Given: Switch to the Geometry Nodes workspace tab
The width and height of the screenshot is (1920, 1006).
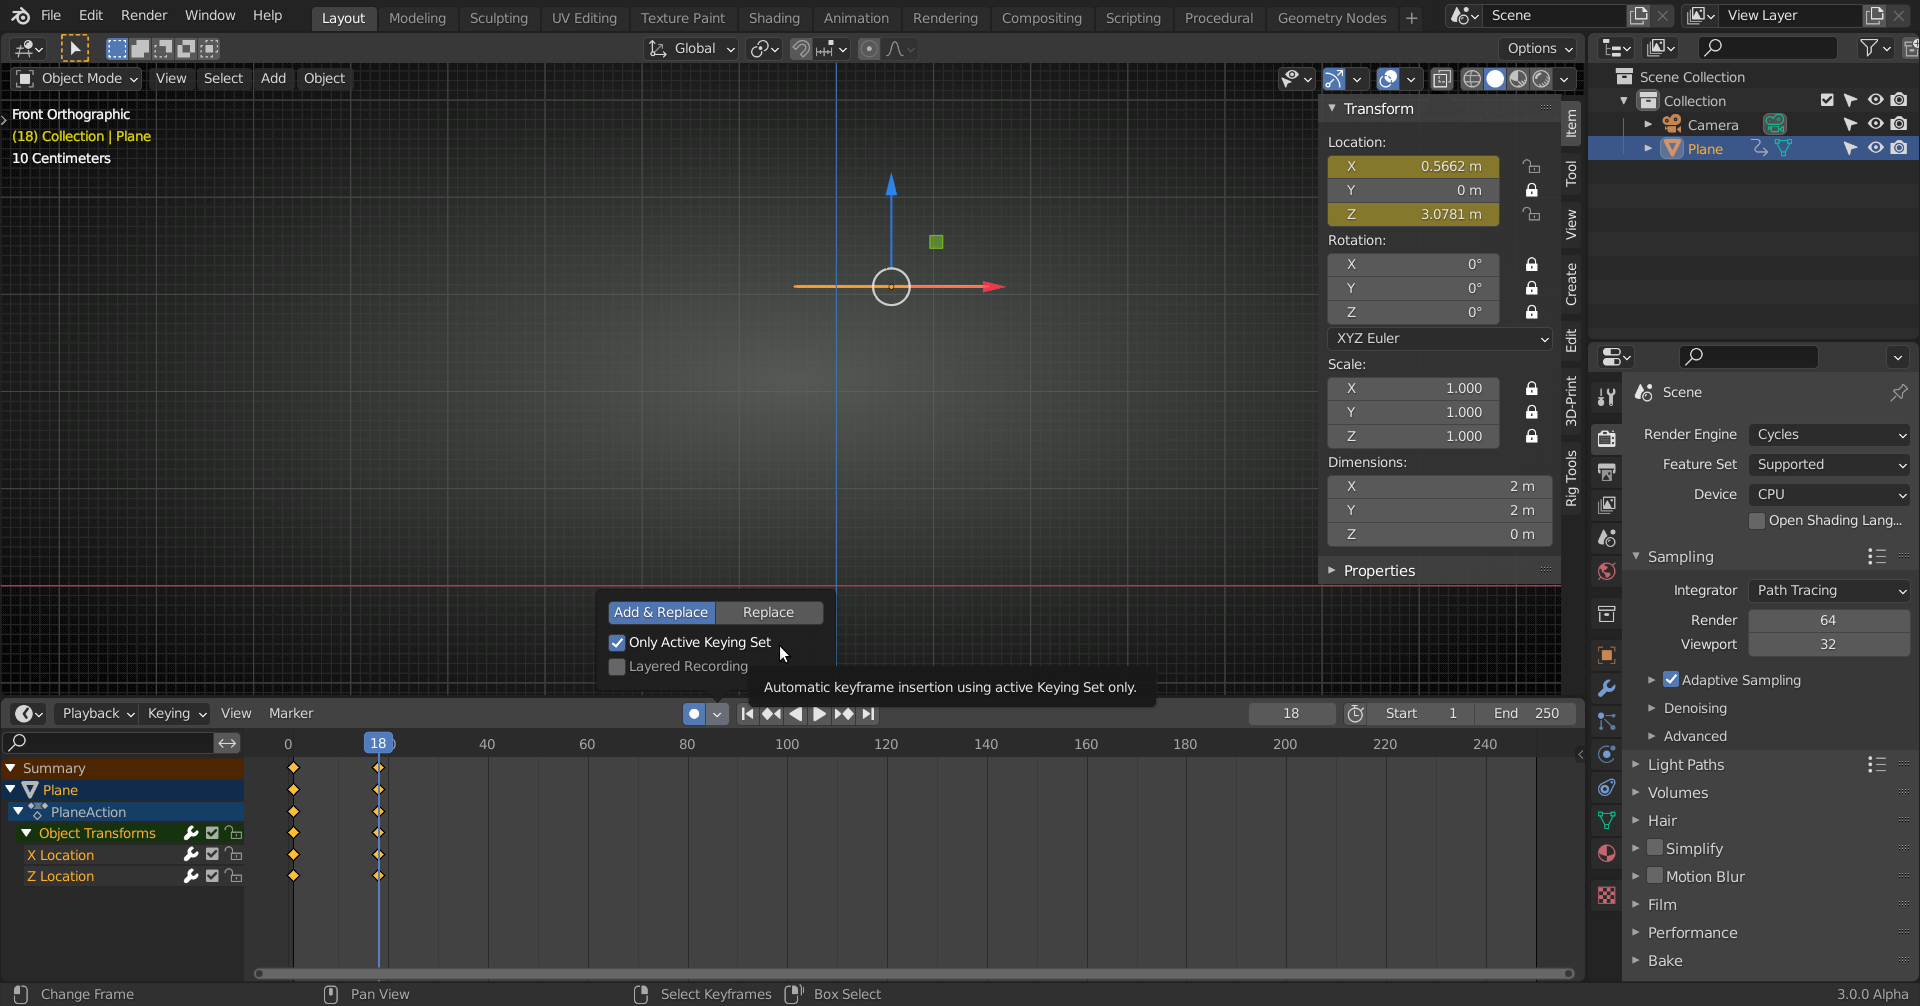Looking at the screenshot, I should tap(1332, 18).
